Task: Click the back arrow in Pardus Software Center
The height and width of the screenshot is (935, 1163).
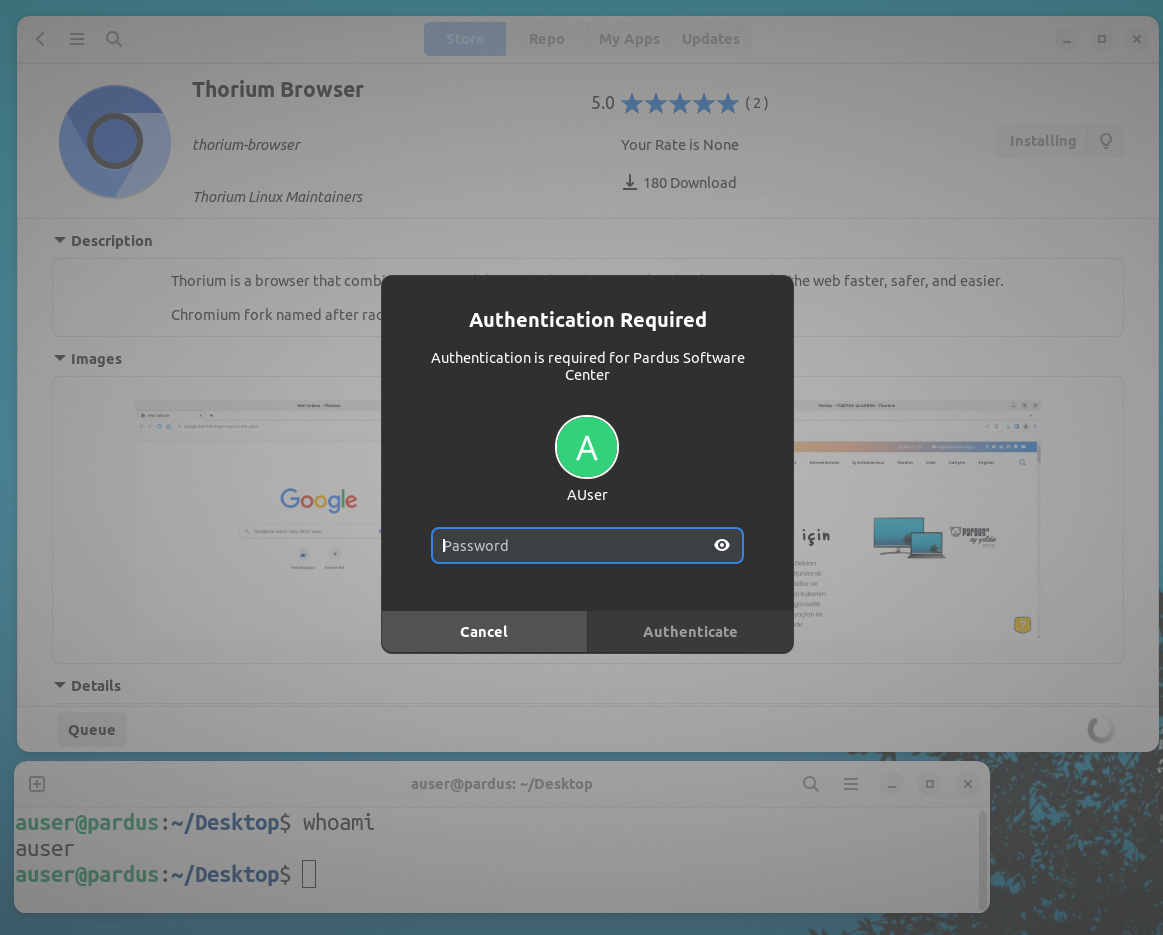Action: [x=39, y=38]
